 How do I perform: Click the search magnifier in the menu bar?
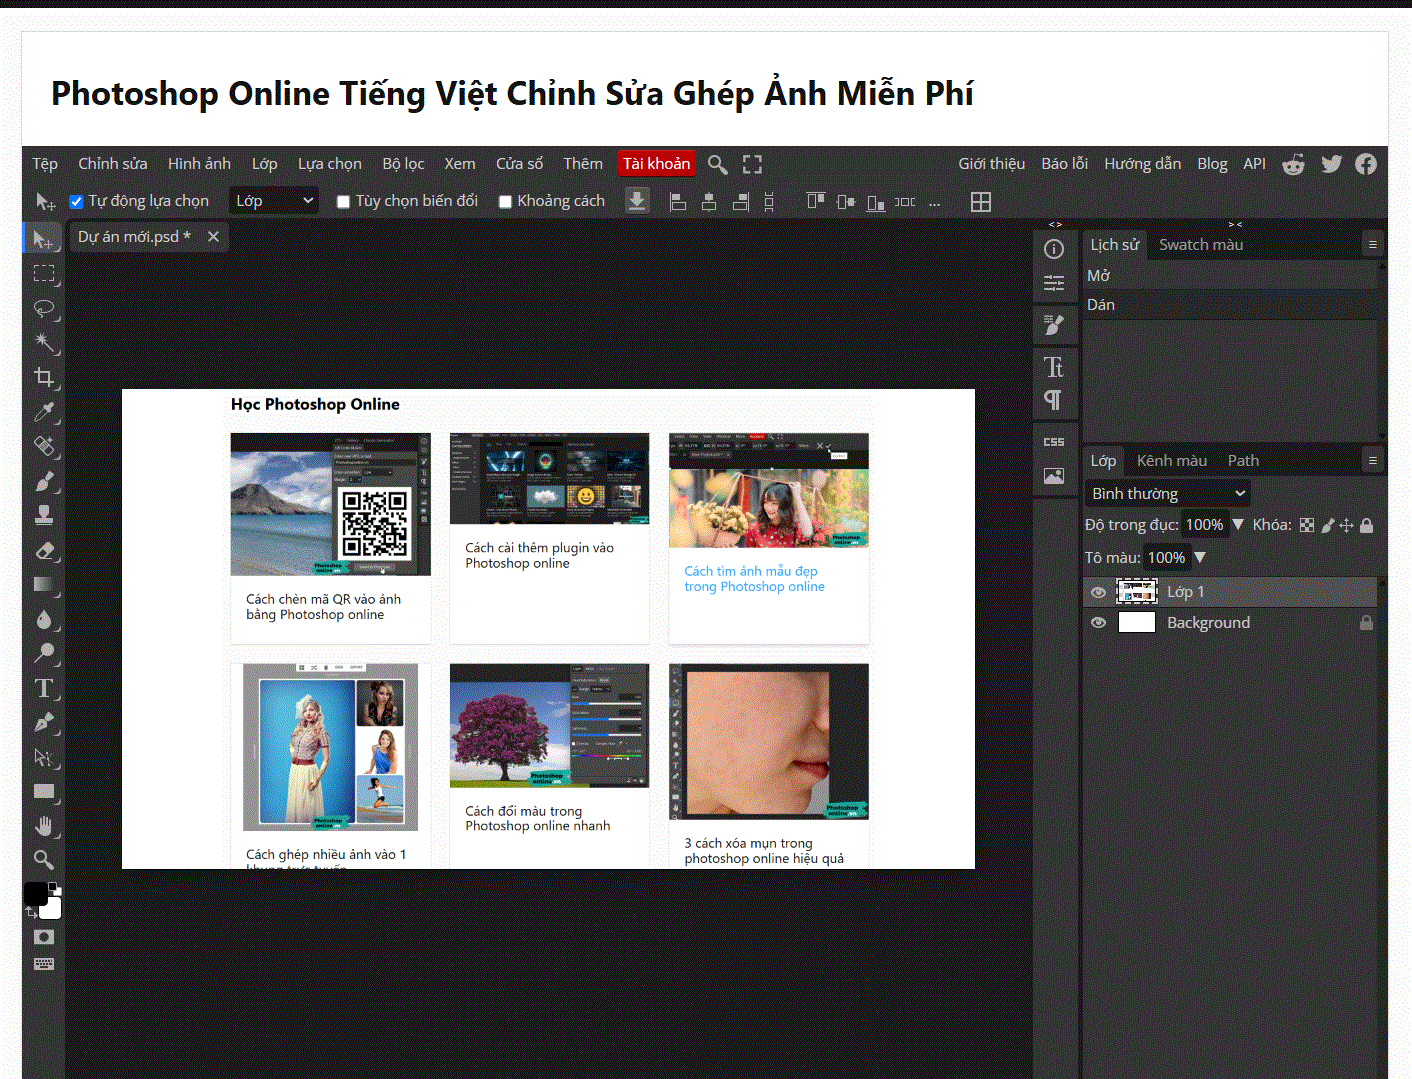click(x=717, y=164)
